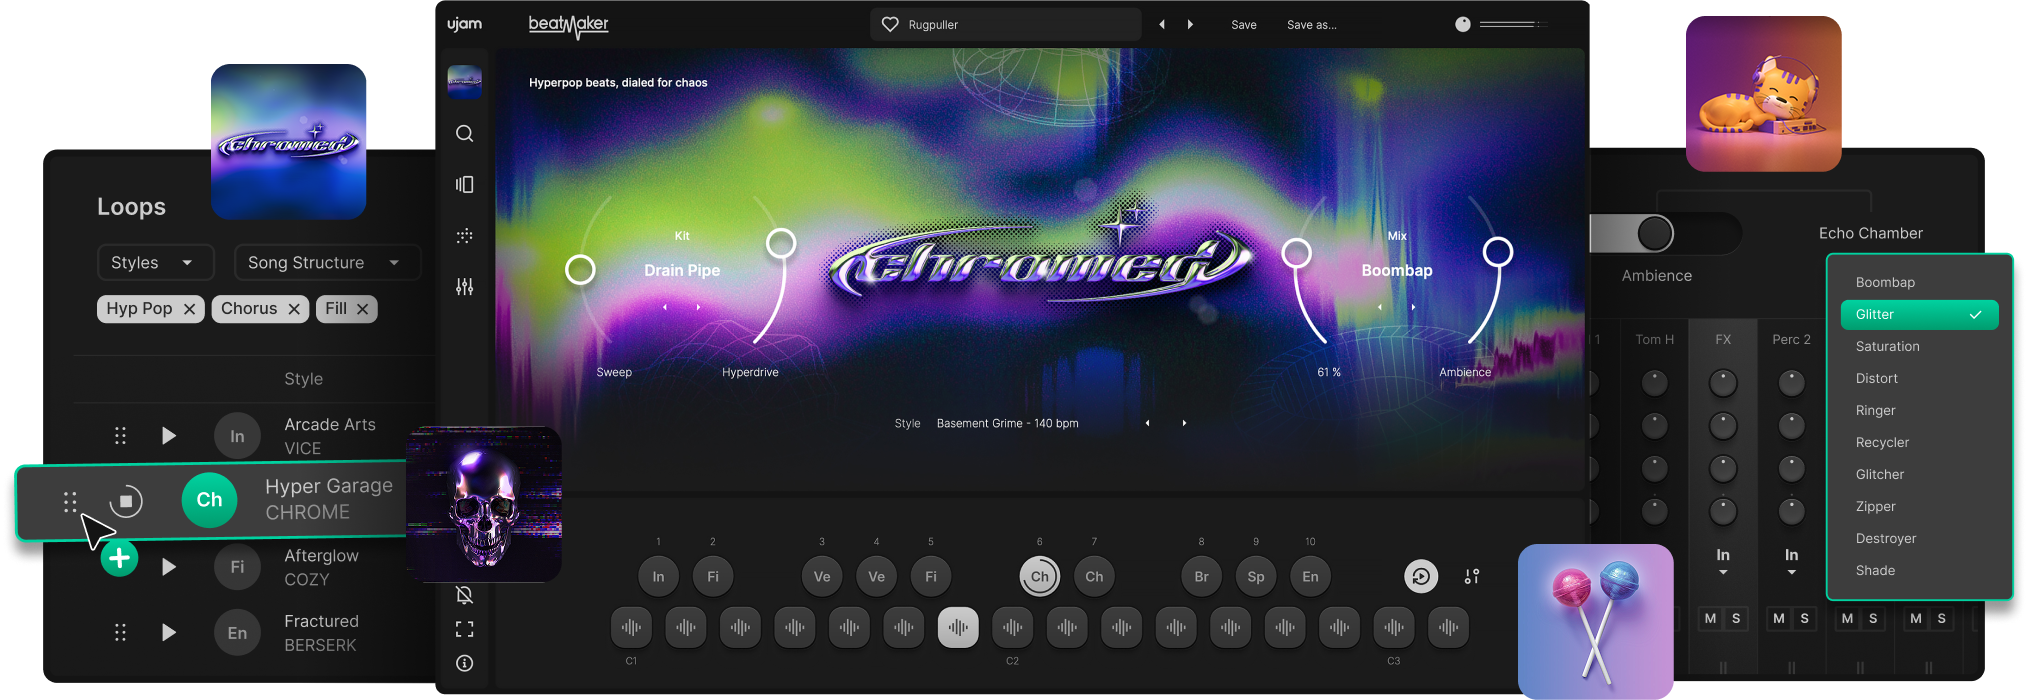The width and height of the screenshot is (2026, 700).
Task: Select next mix arrow under Boombap
Action: point(1413,307)
